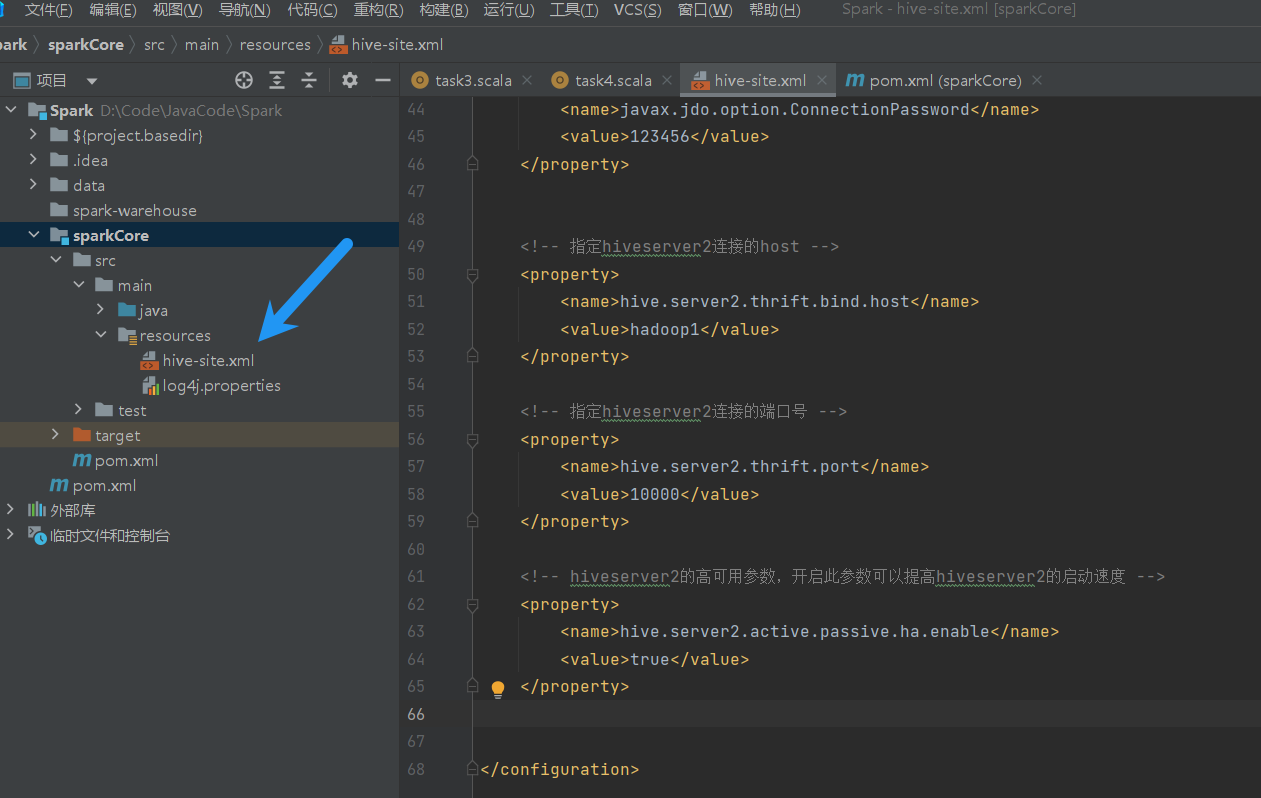Click the Collapse All icon in project panel

[310, 80]
